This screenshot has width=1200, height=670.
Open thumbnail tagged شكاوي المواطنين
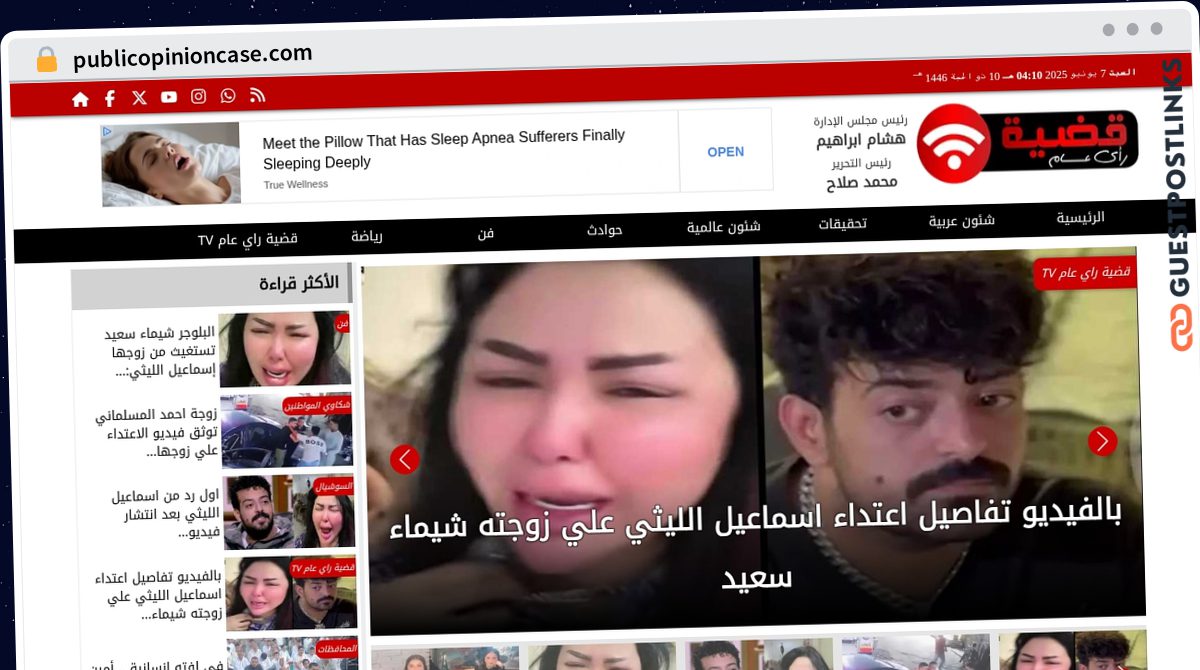287,431
